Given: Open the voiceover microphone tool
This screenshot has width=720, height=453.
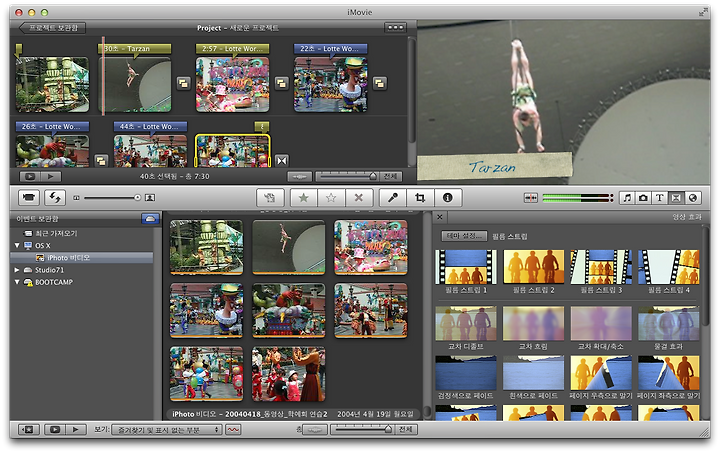Looking at the screenshot, I should point(393,198).
